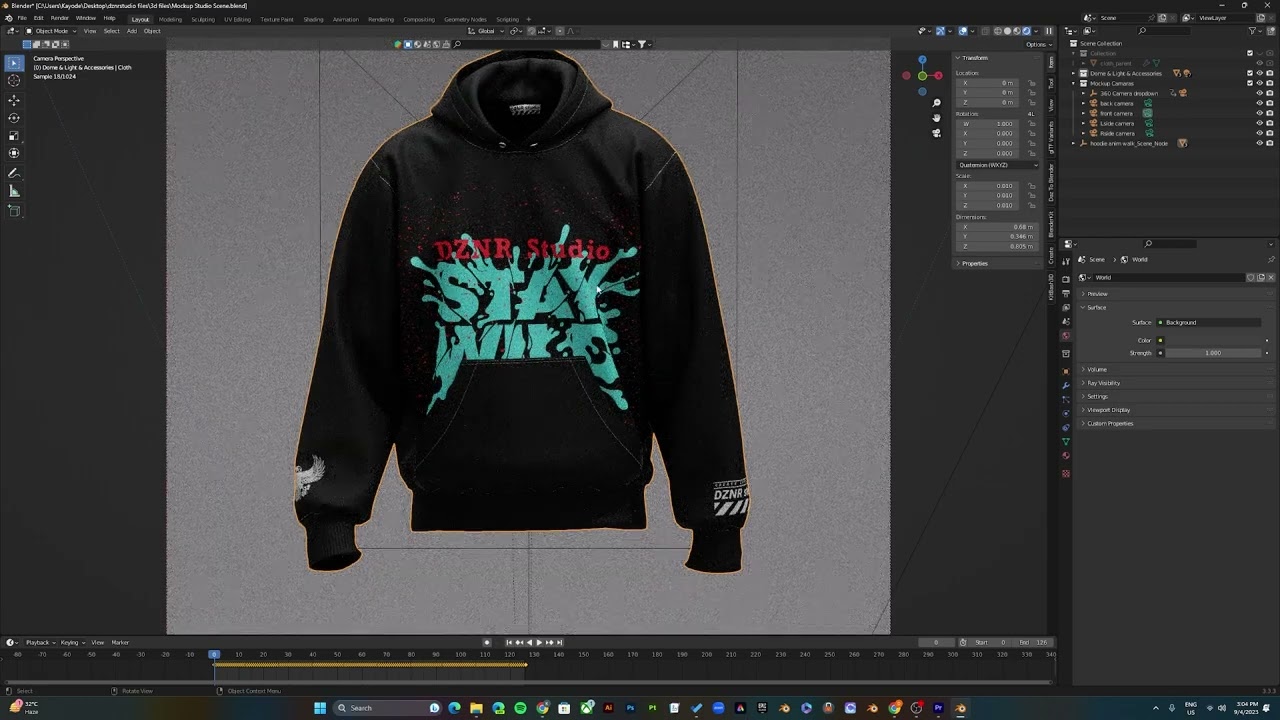The width and height of the screenshot is (1280, 720).
Task: Open the Texture properties checker tab
Action: 1066,473
